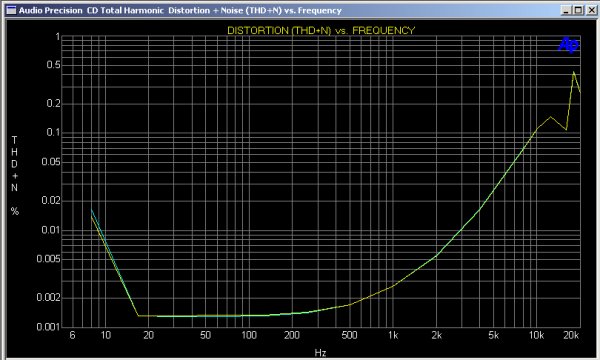600x360 pixels.
Task: Minimize the Audio Precision graph window
Action: click(x=567, y=10)
